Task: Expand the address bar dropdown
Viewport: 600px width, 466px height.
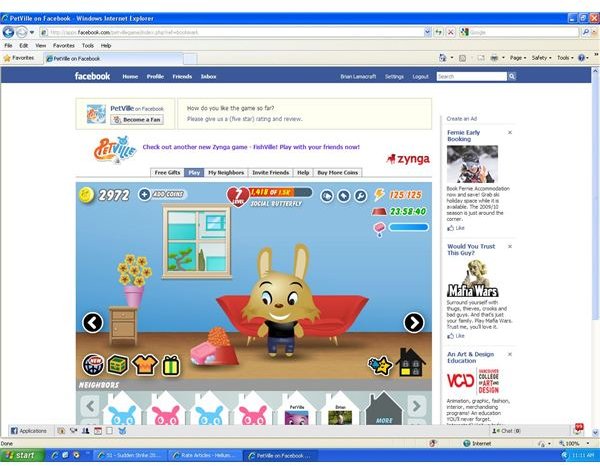Action: click(x=427, y=33)
